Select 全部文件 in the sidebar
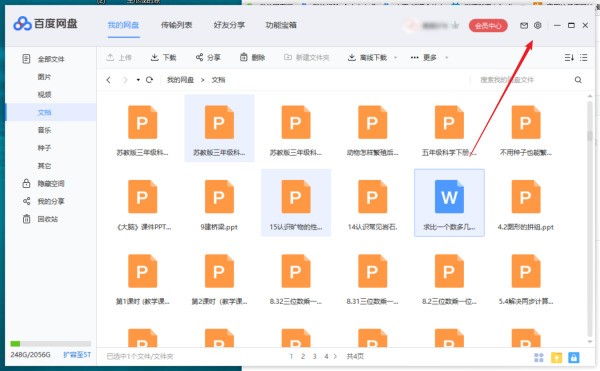600x371 pixels. pyautogui.click(x=51, y=59)
